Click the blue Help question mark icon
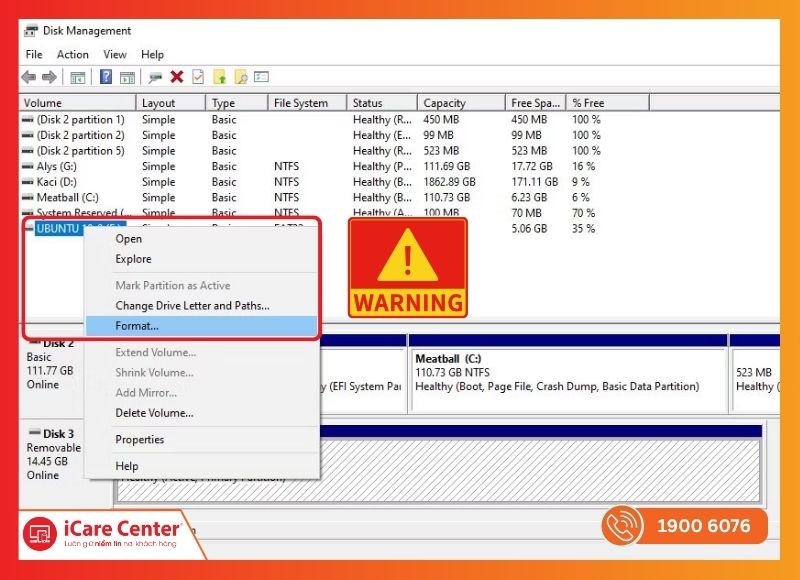 (106, 77)
